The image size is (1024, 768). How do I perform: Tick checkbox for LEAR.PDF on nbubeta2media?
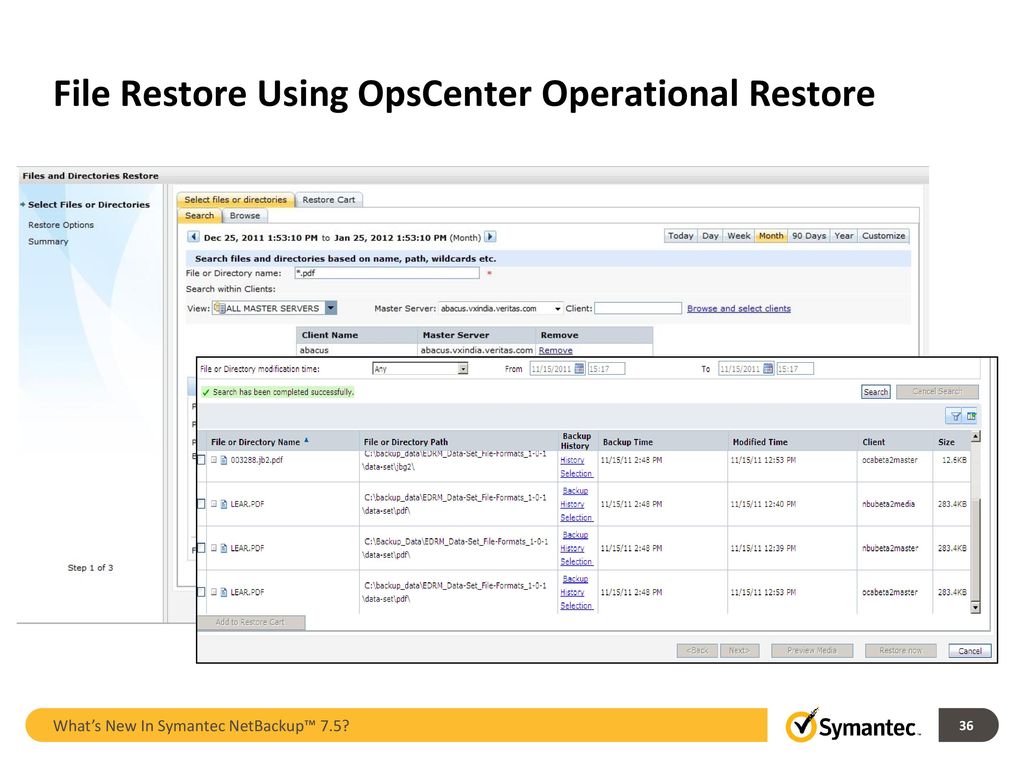point(202,504)
